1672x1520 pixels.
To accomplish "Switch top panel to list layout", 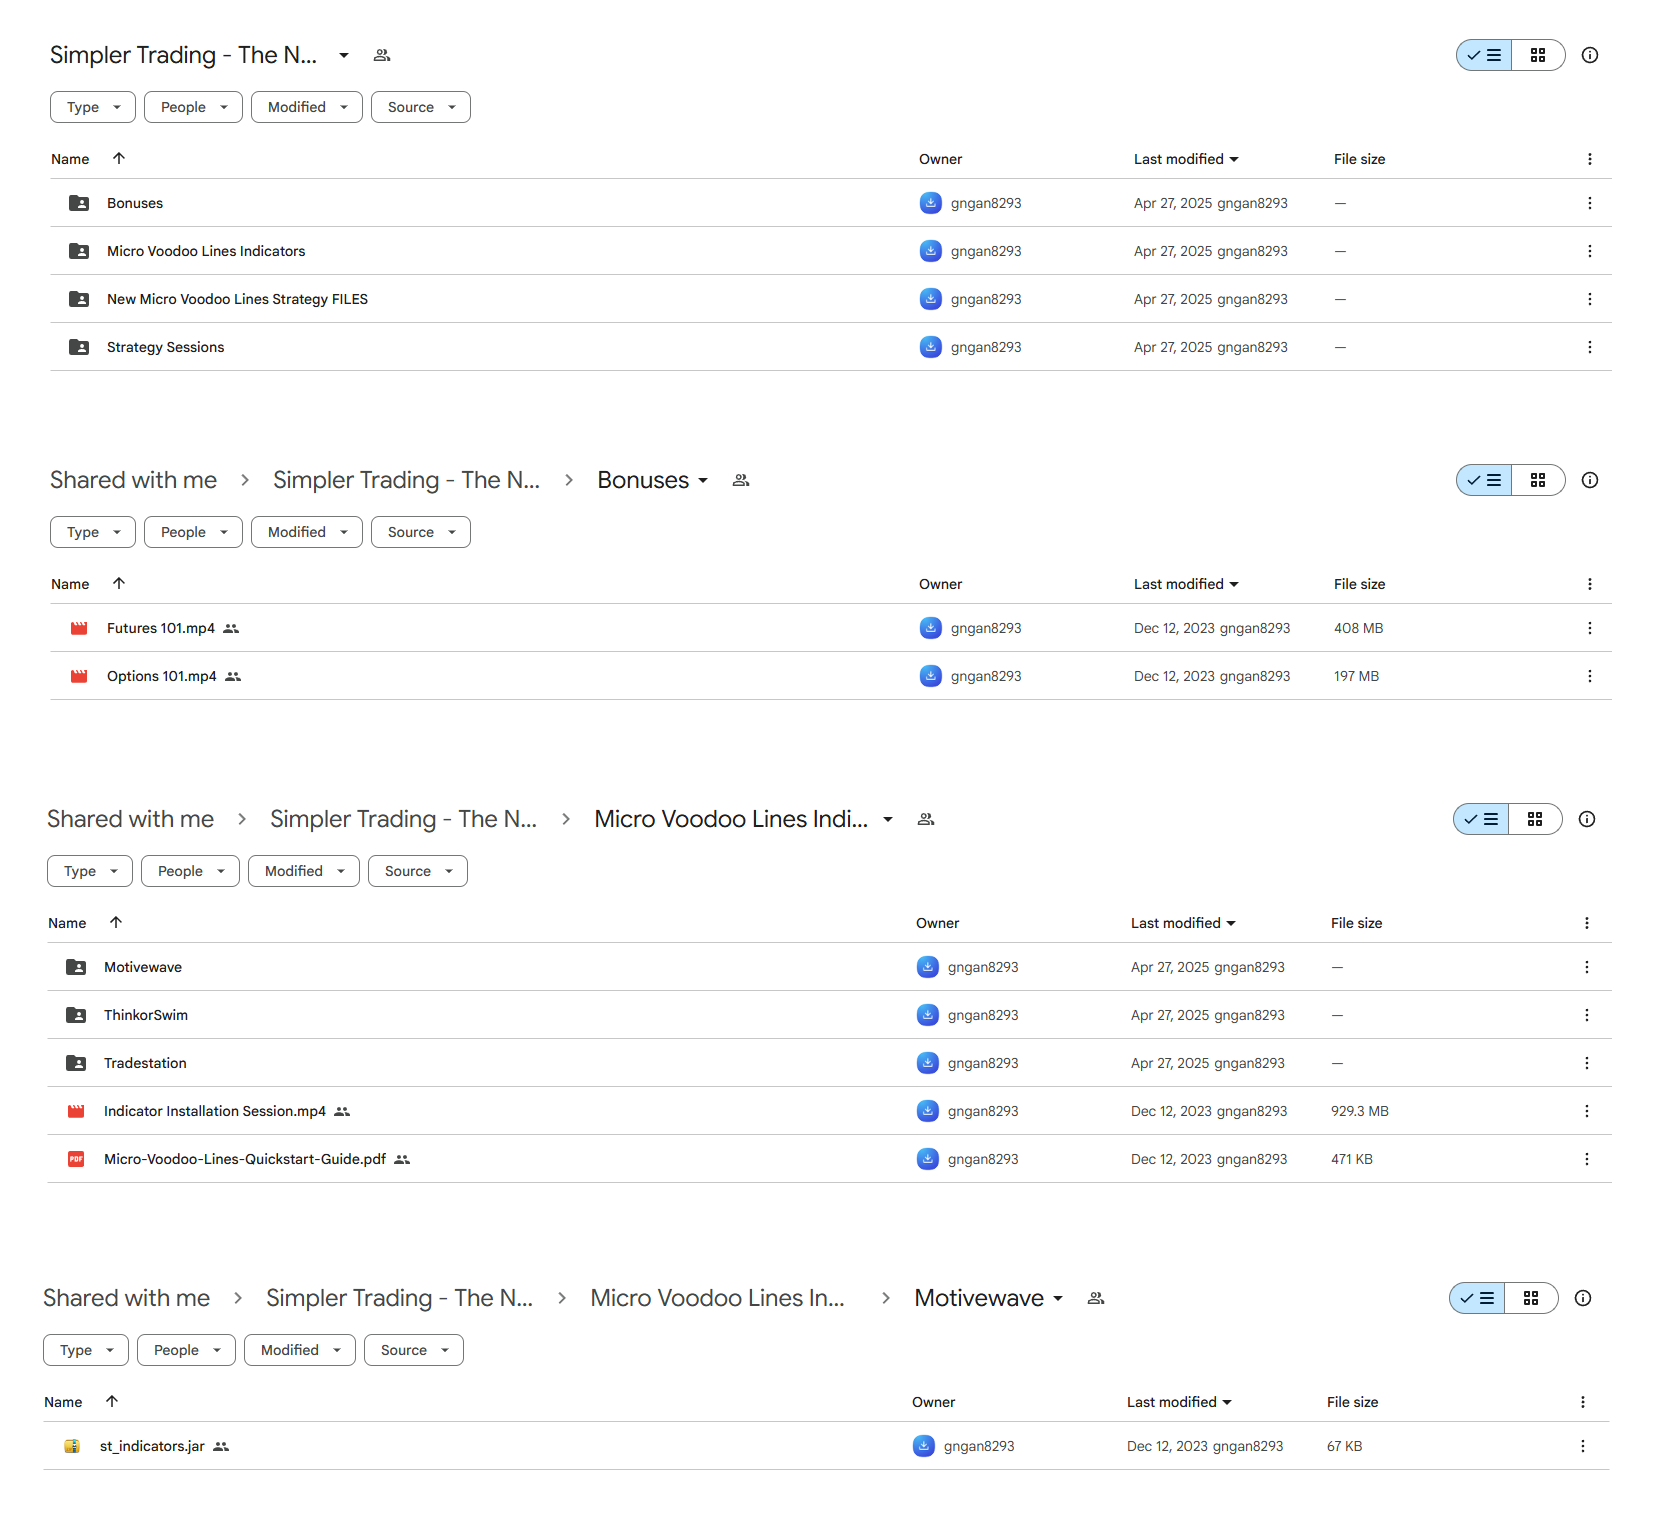I will [1484, 55].
